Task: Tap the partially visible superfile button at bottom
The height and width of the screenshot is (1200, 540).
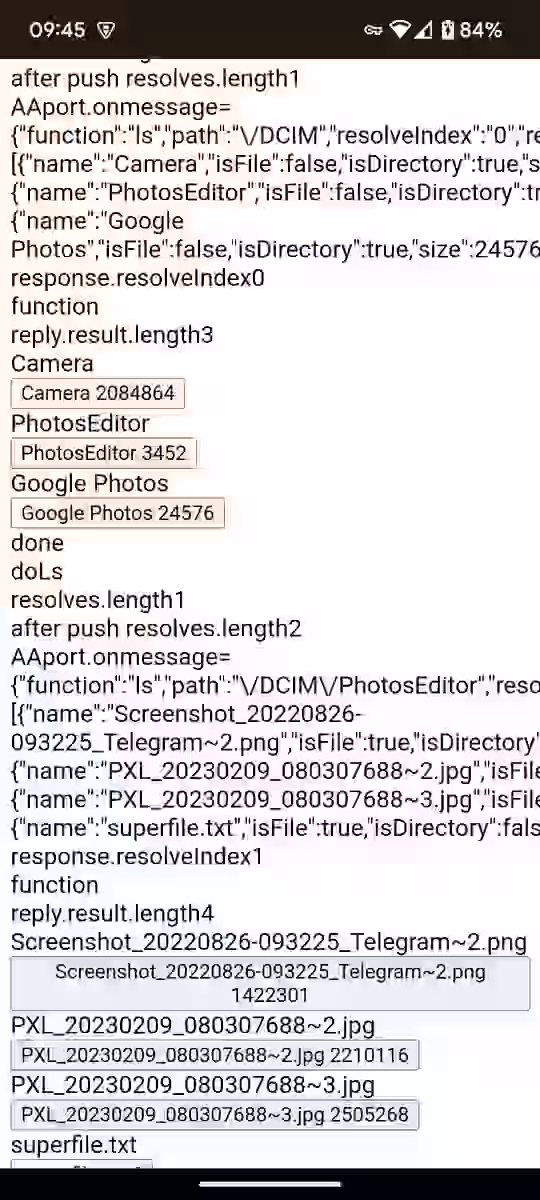Action: (x=82, y=1163)
